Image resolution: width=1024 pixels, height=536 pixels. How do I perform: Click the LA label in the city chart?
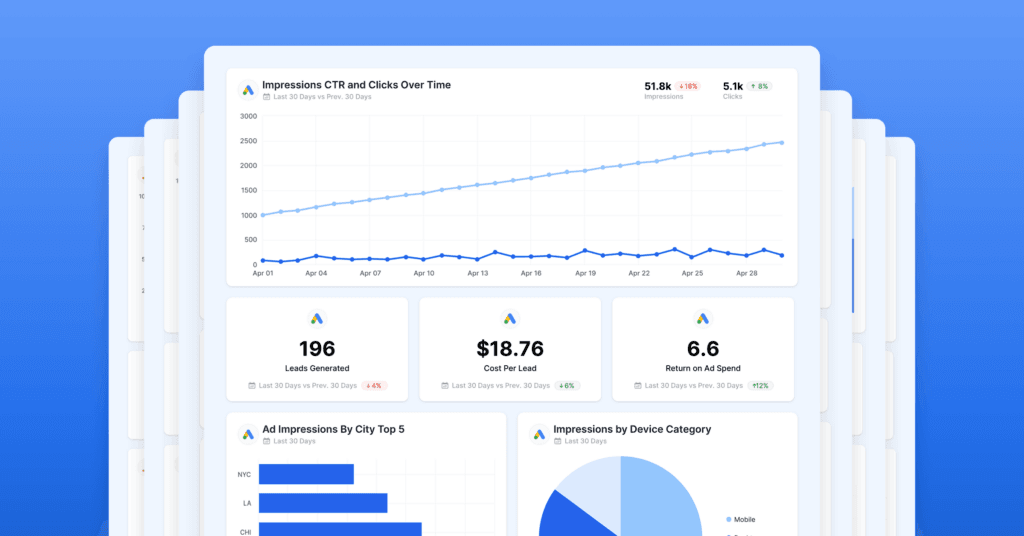click(247, 503)
